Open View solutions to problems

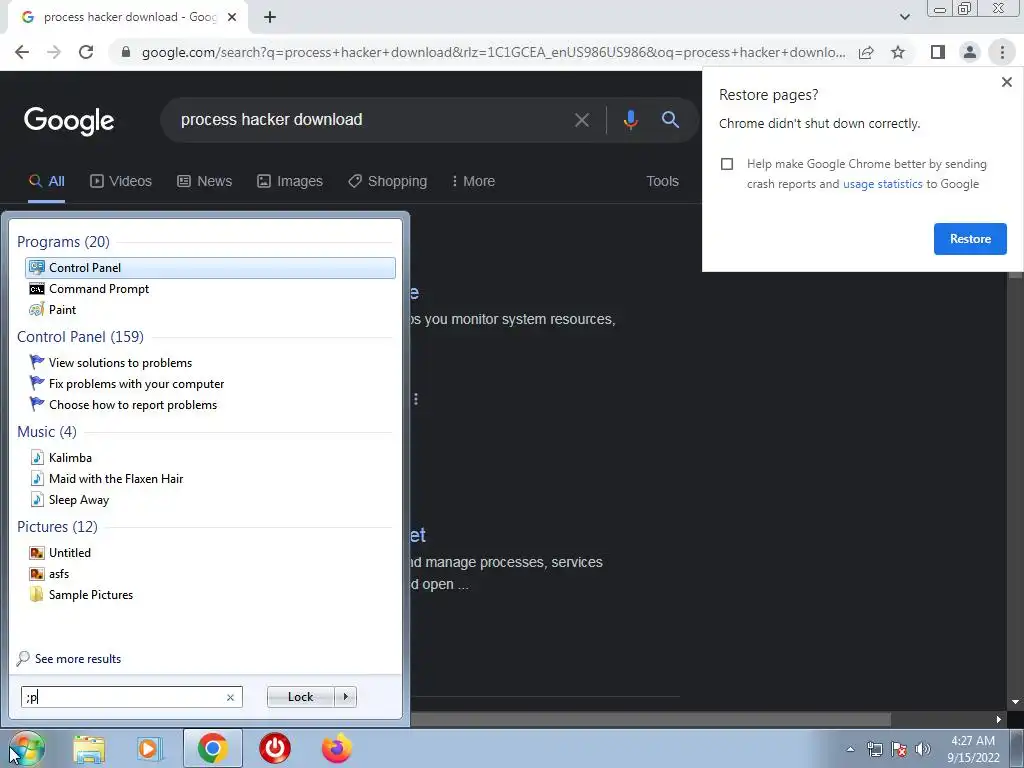210,362
